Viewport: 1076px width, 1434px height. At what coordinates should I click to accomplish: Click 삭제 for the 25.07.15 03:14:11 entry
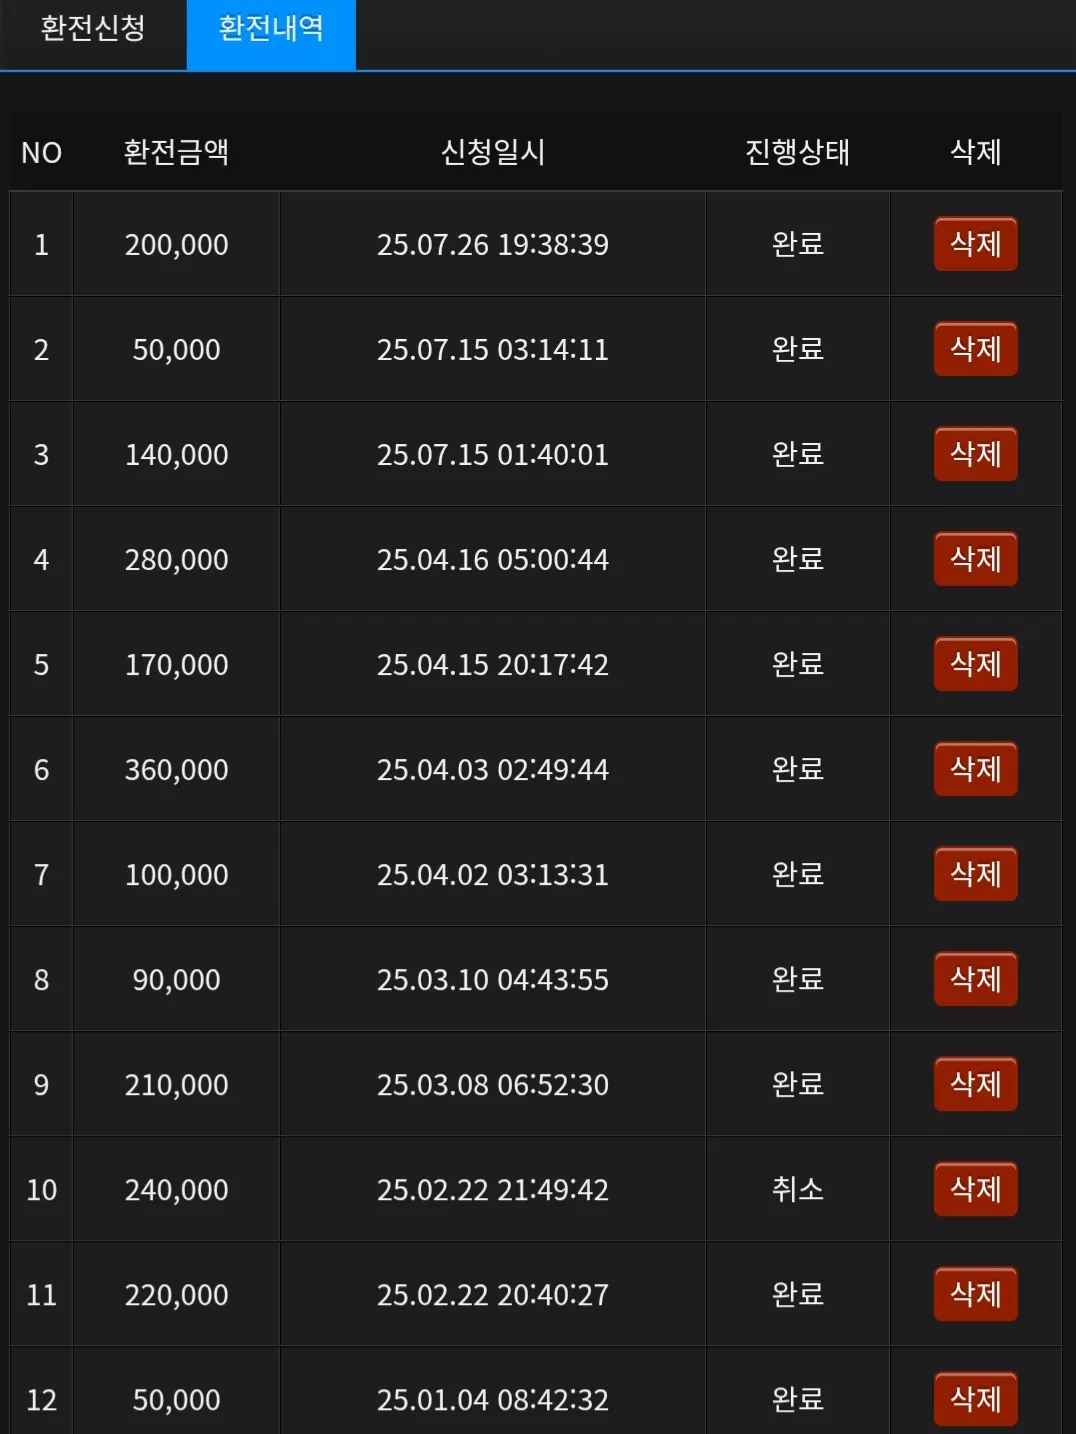(976, 349)
